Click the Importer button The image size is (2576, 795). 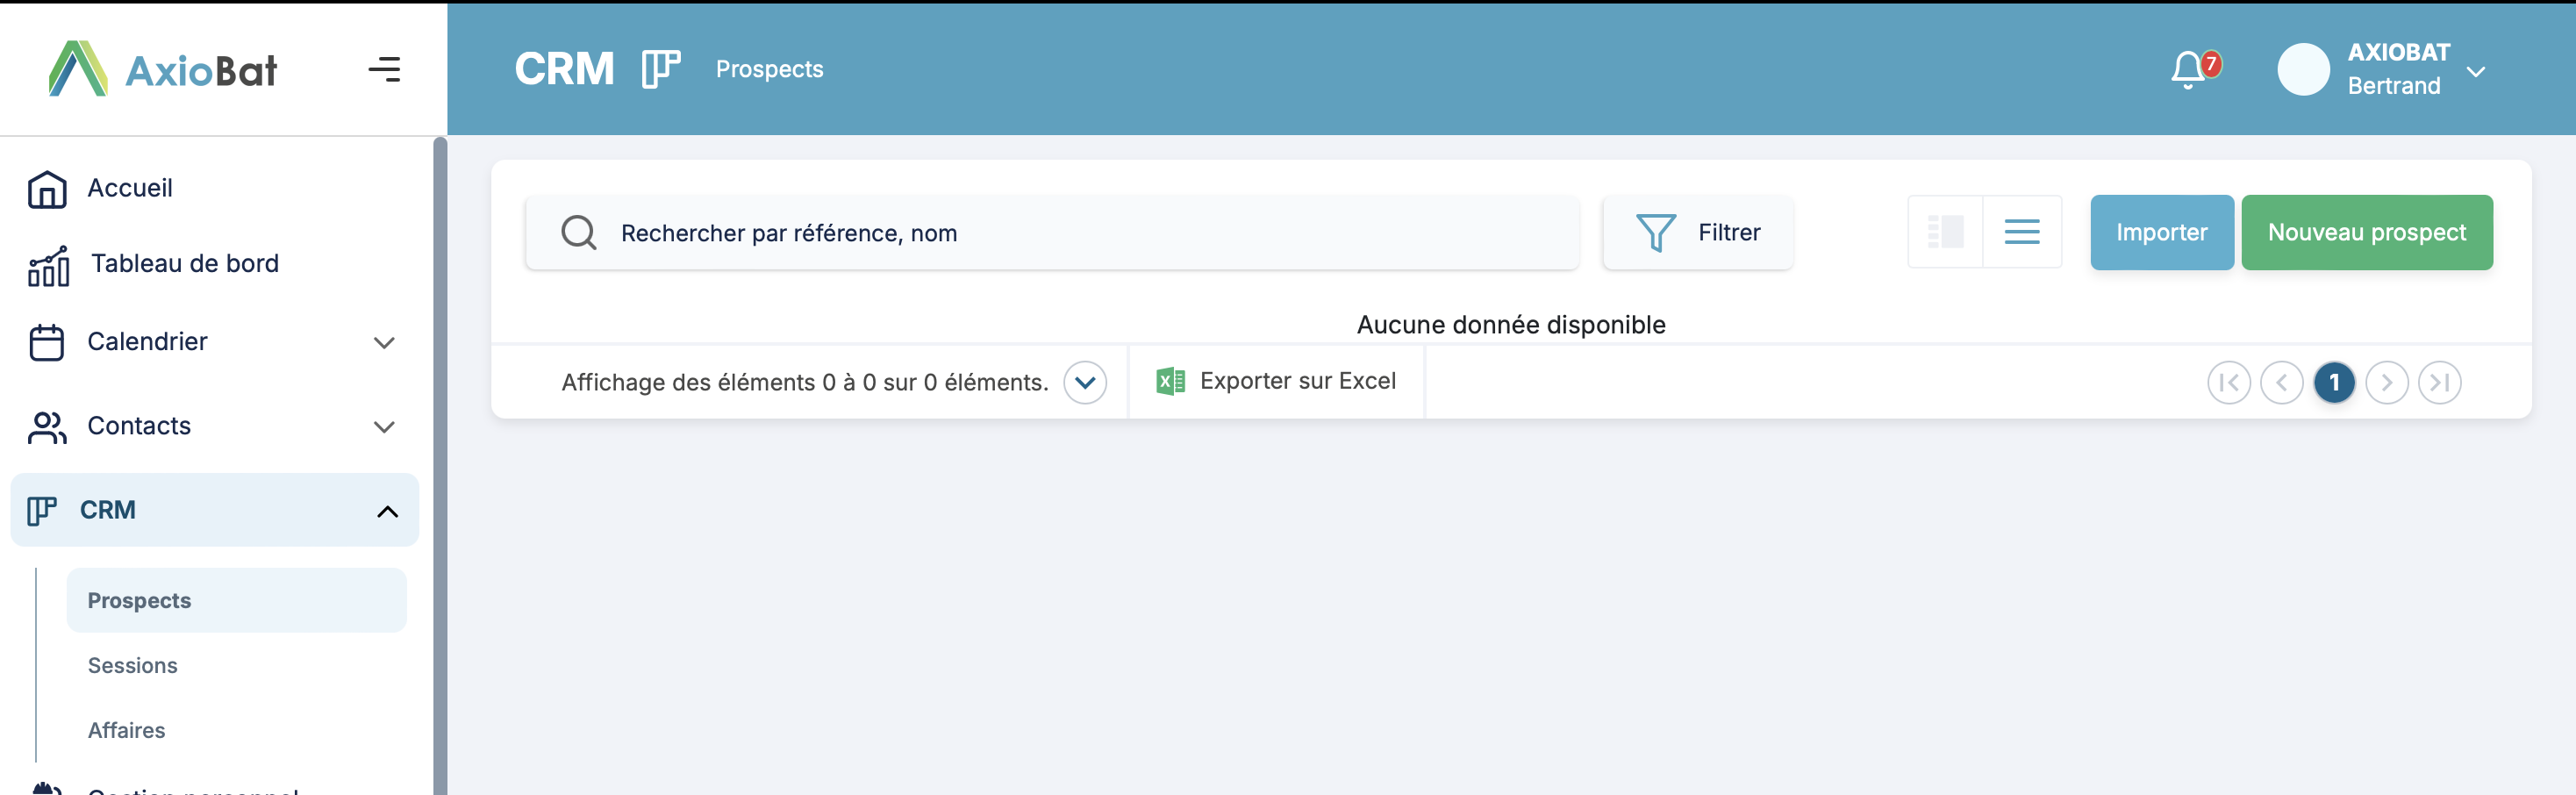click(2161, 232)
